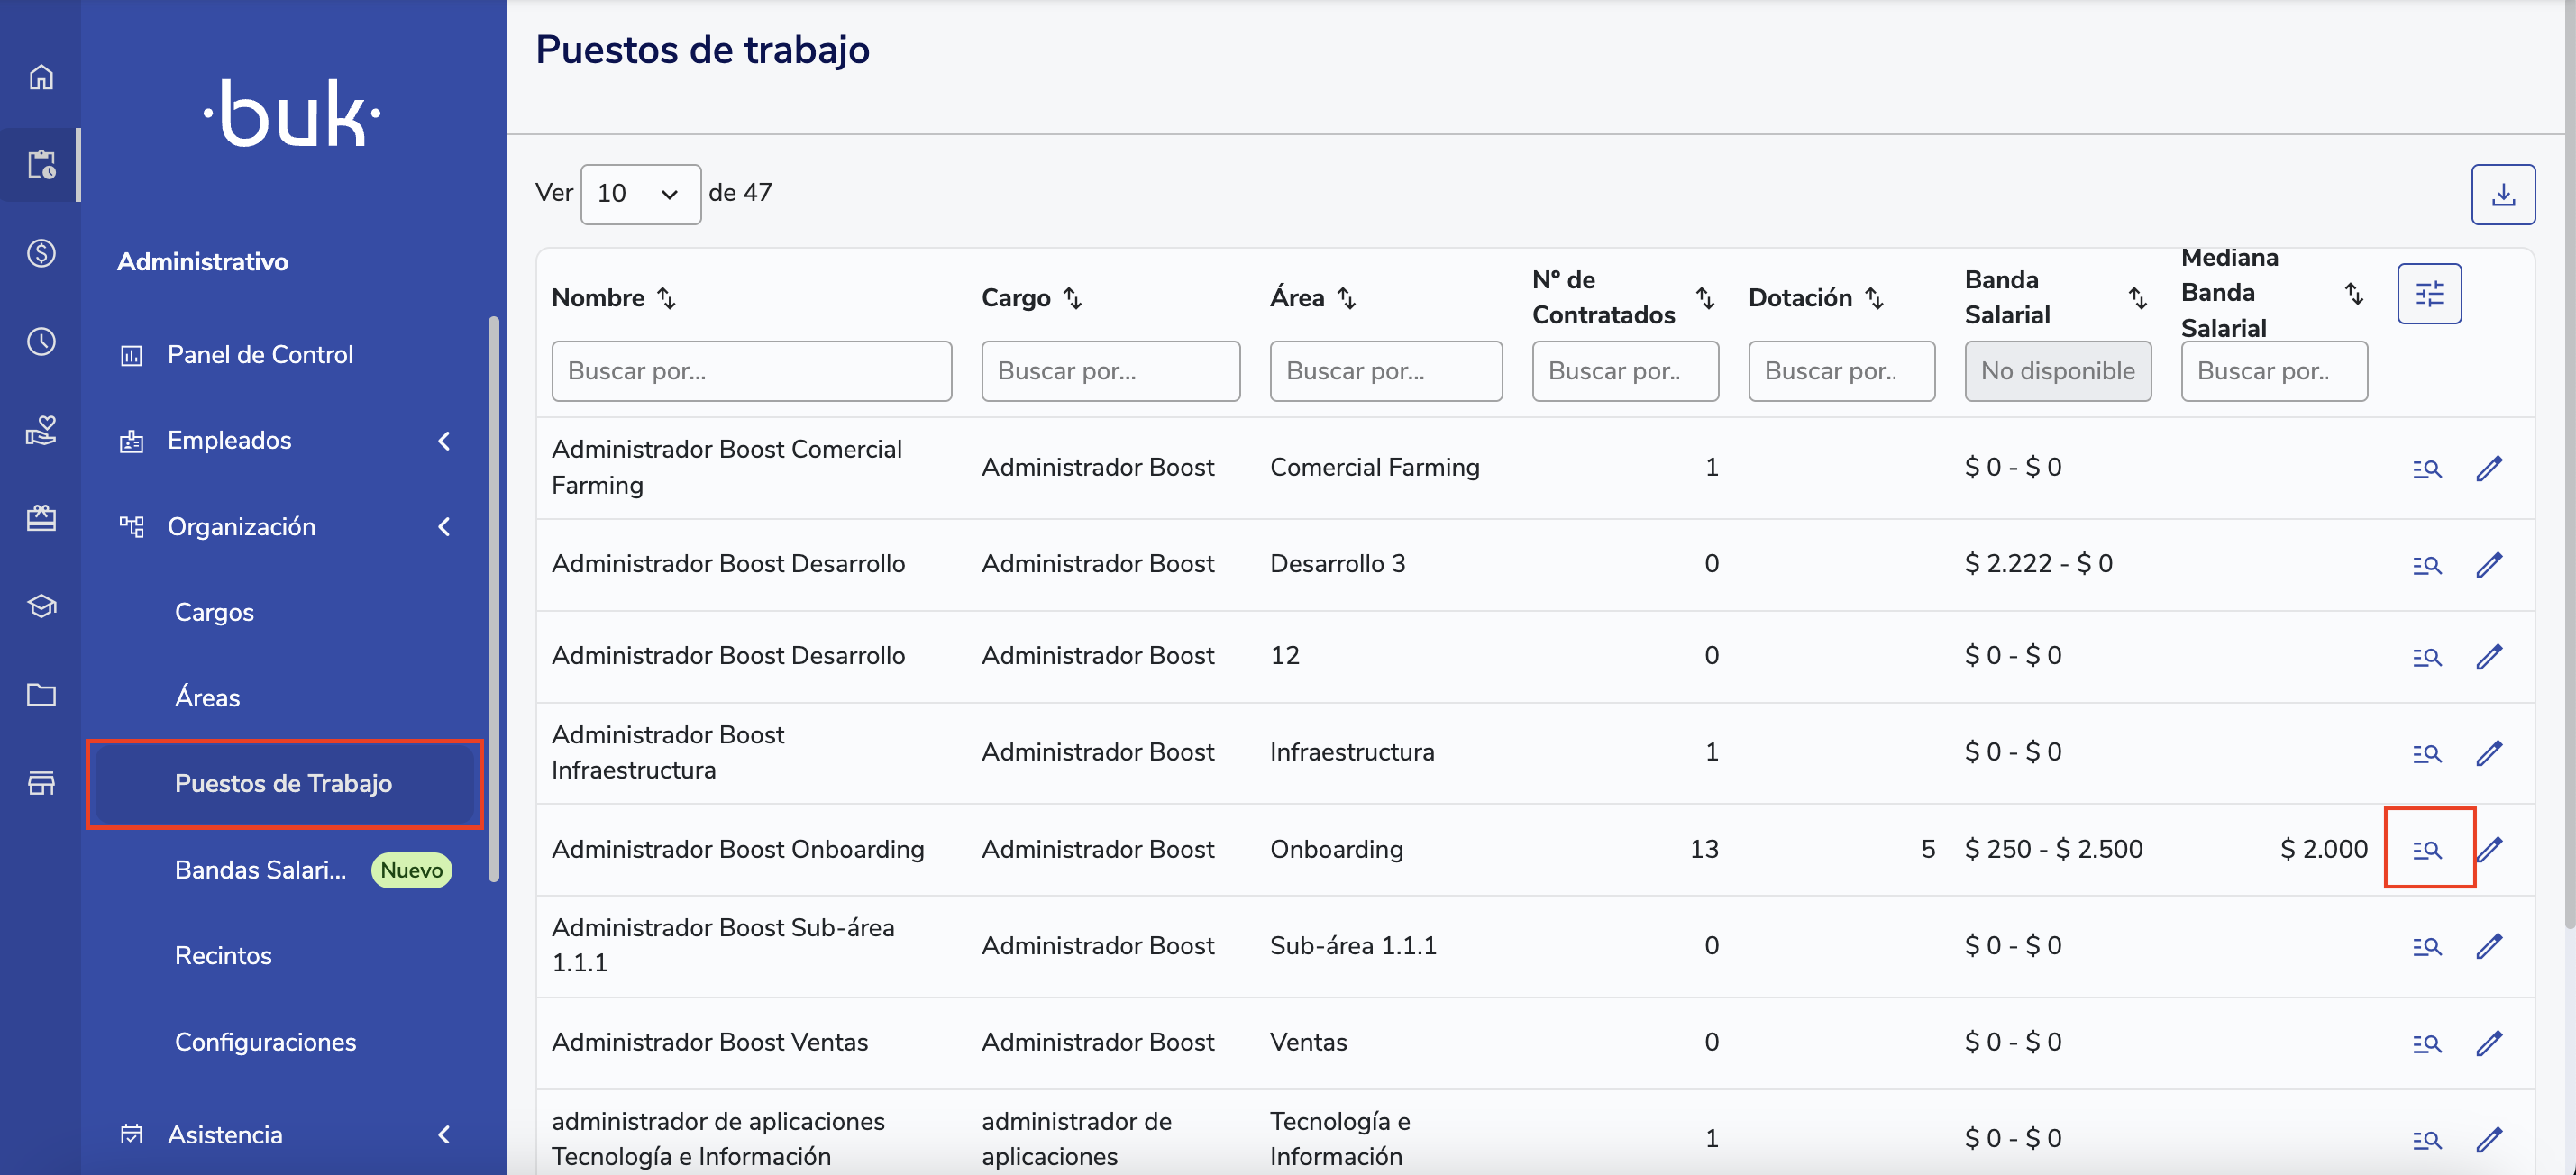Viewport: 2576px width, 1175px height.
Task: Open the rows per page dropdown
Action: pyautogui.click(x=640, y=194)
